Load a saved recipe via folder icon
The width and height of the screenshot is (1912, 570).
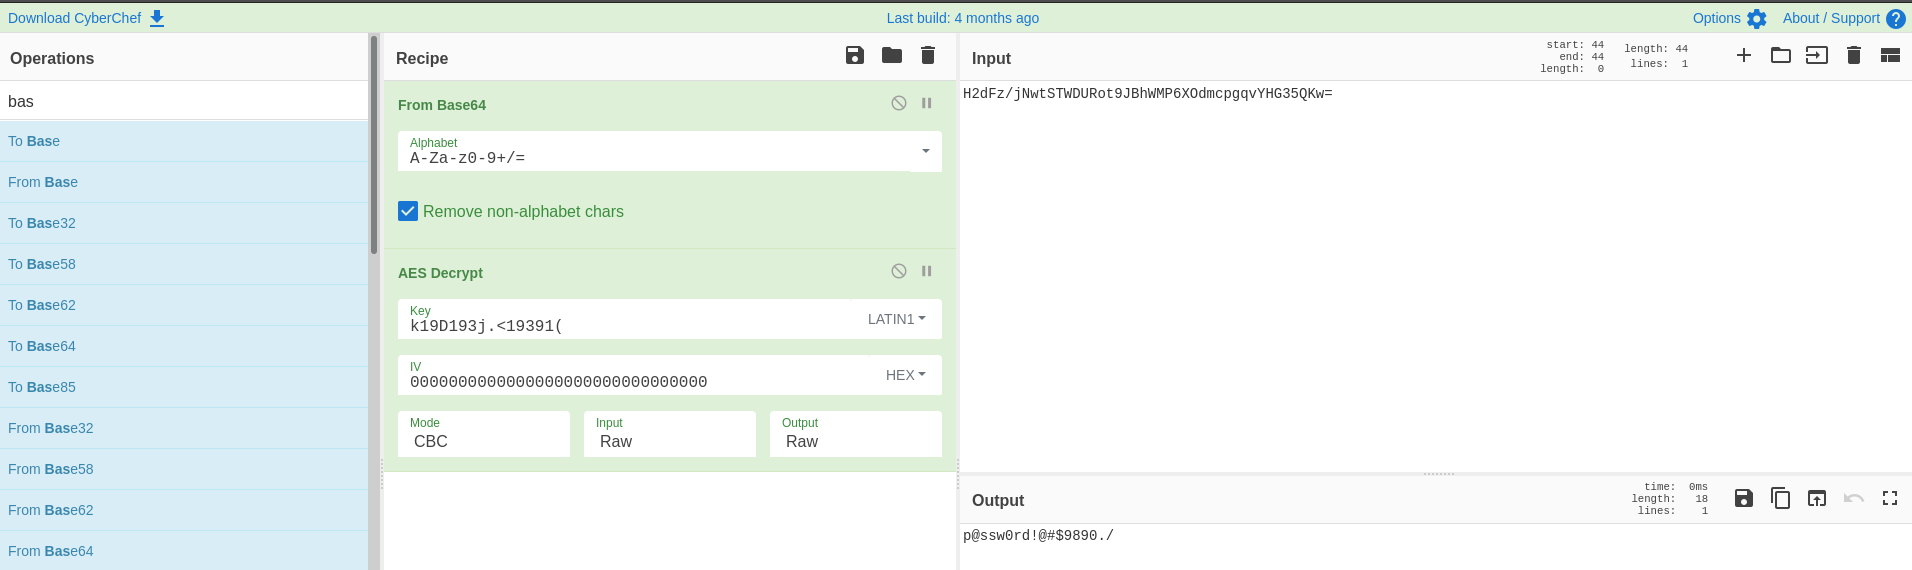pyautogui.click(x=891, y=56)
